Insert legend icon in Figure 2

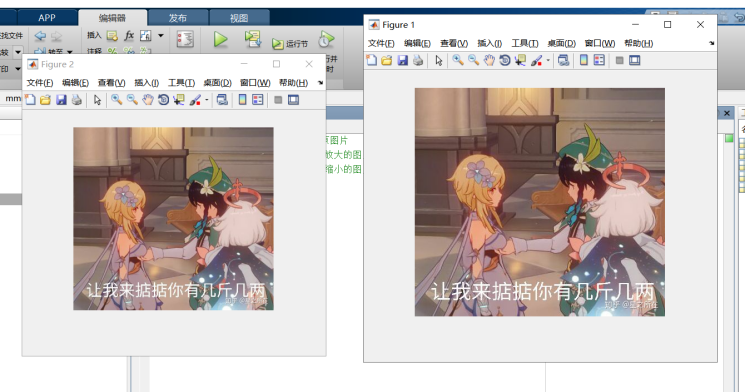pyautogui.click(x=258, y=100)
